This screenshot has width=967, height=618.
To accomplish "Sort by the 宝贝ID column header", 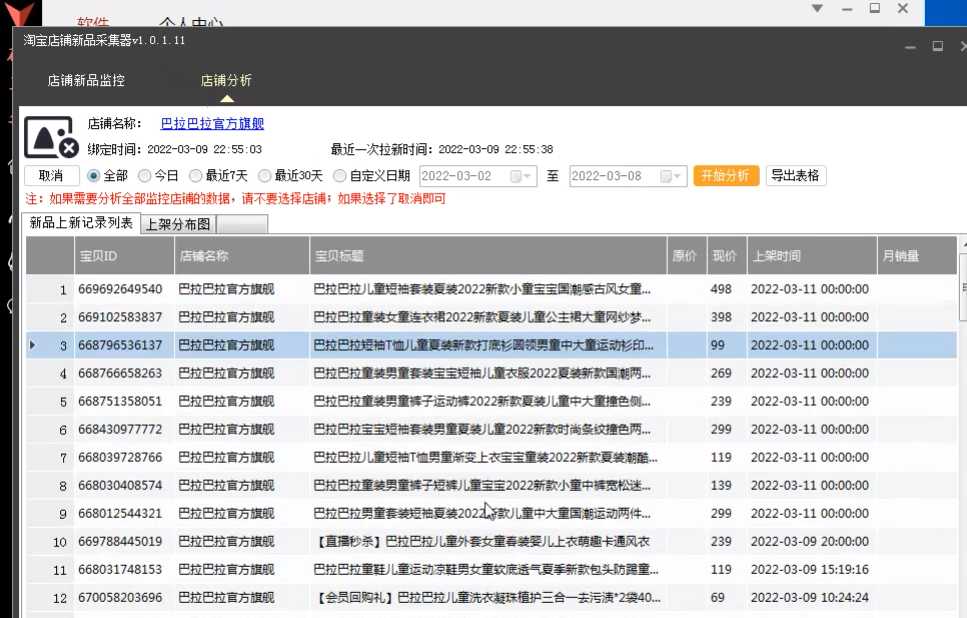I will pos(124,255).
